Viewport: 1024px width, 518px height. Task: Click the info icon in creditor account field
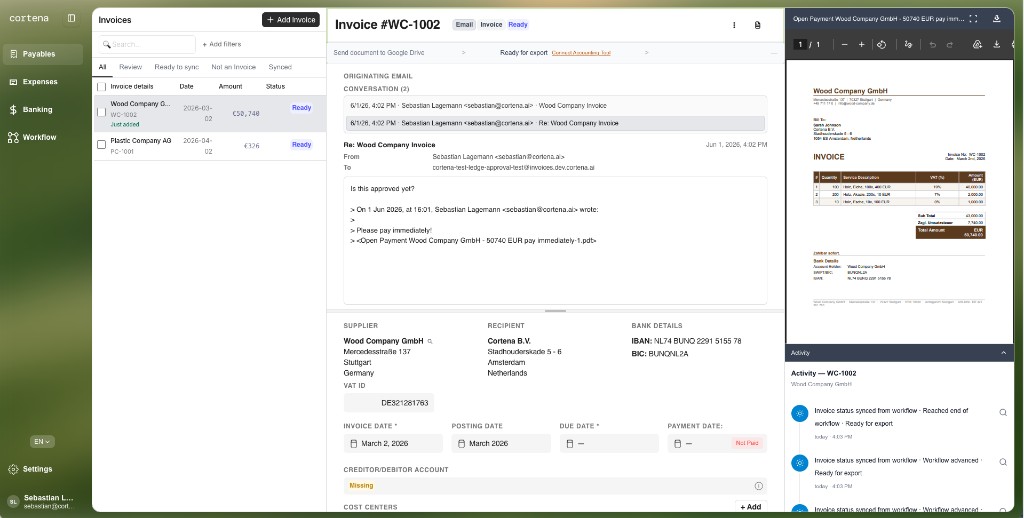coord(758,486)
